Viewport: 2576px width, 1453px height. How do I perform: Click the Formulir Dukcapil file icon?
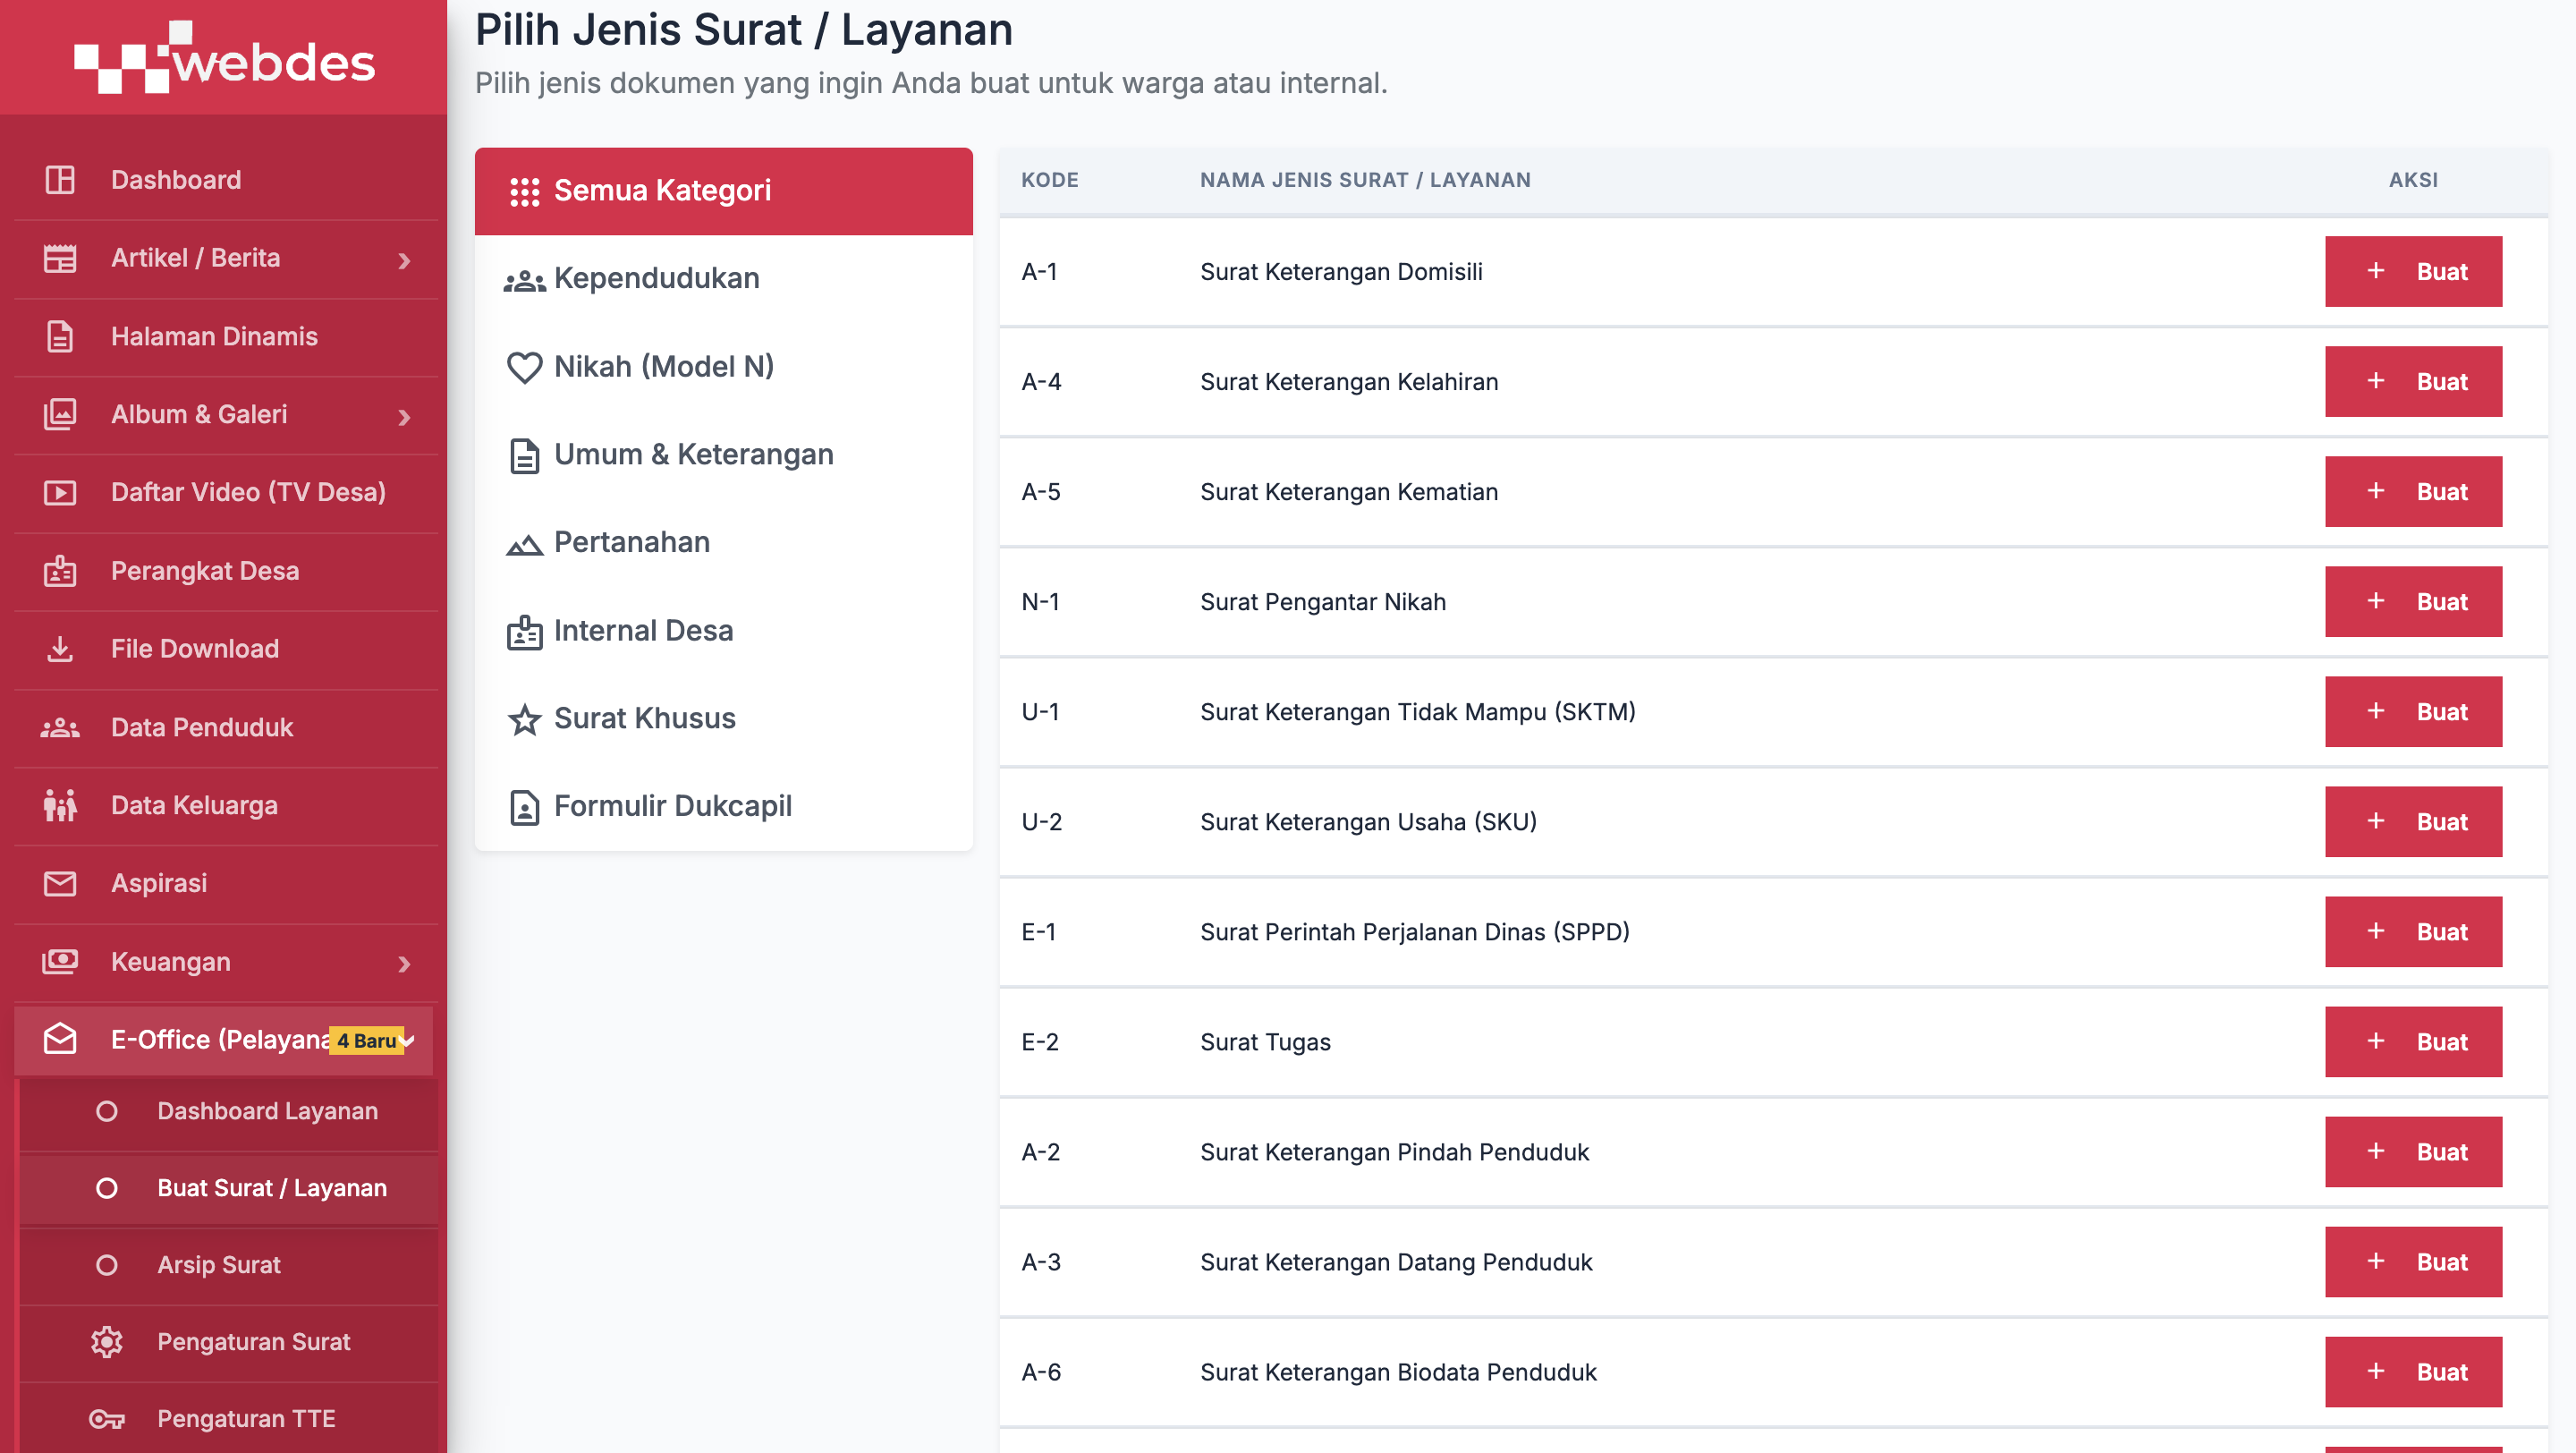point(524,807)
